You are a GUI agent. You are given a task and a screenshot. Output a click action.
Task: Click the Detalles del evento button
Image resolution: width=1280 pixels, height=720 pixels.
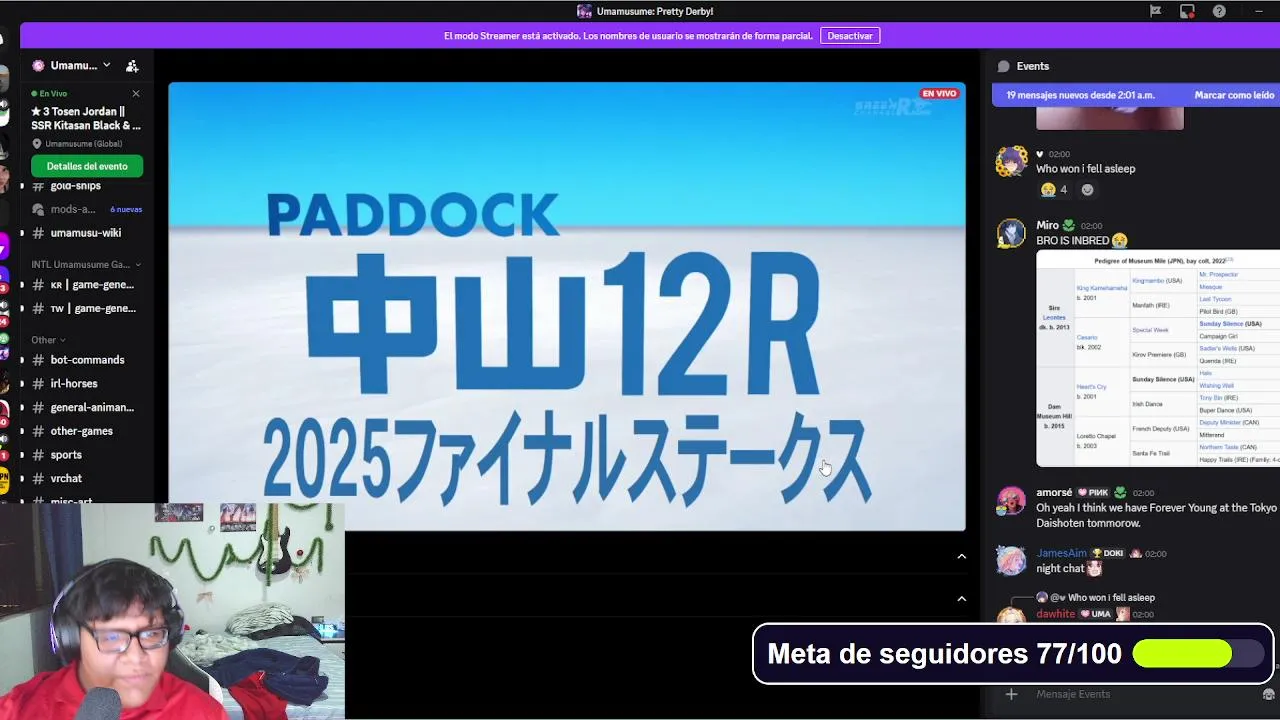pos(87,166)
